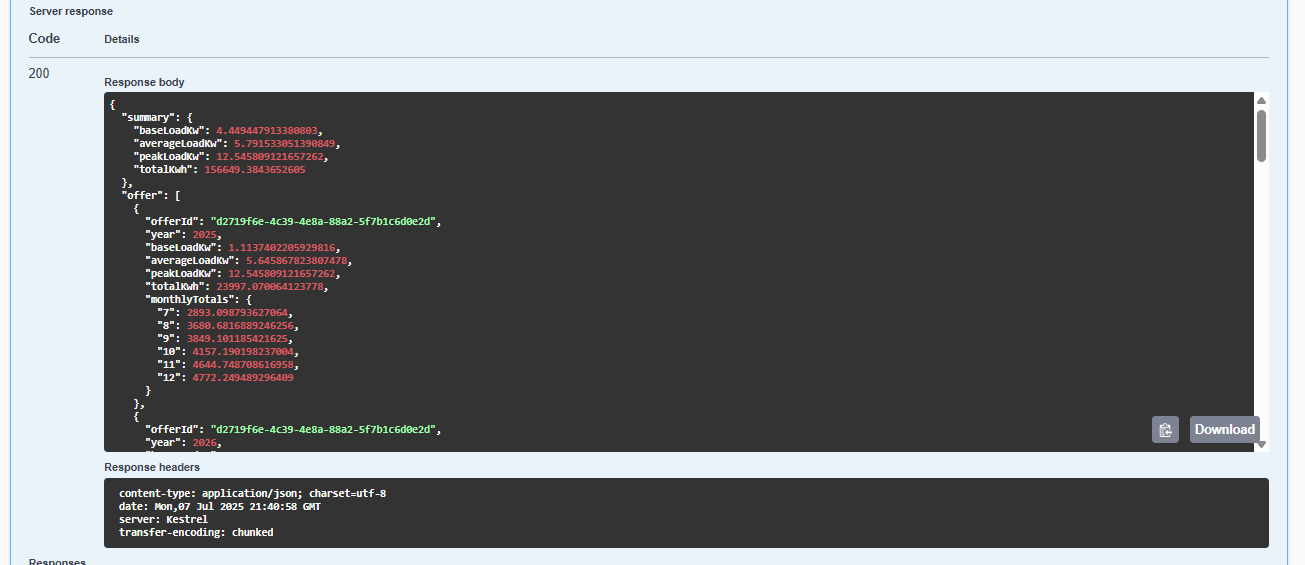Screen dimensions: 1305x565
Task: Download the response body
Action: coord(1224,430)
